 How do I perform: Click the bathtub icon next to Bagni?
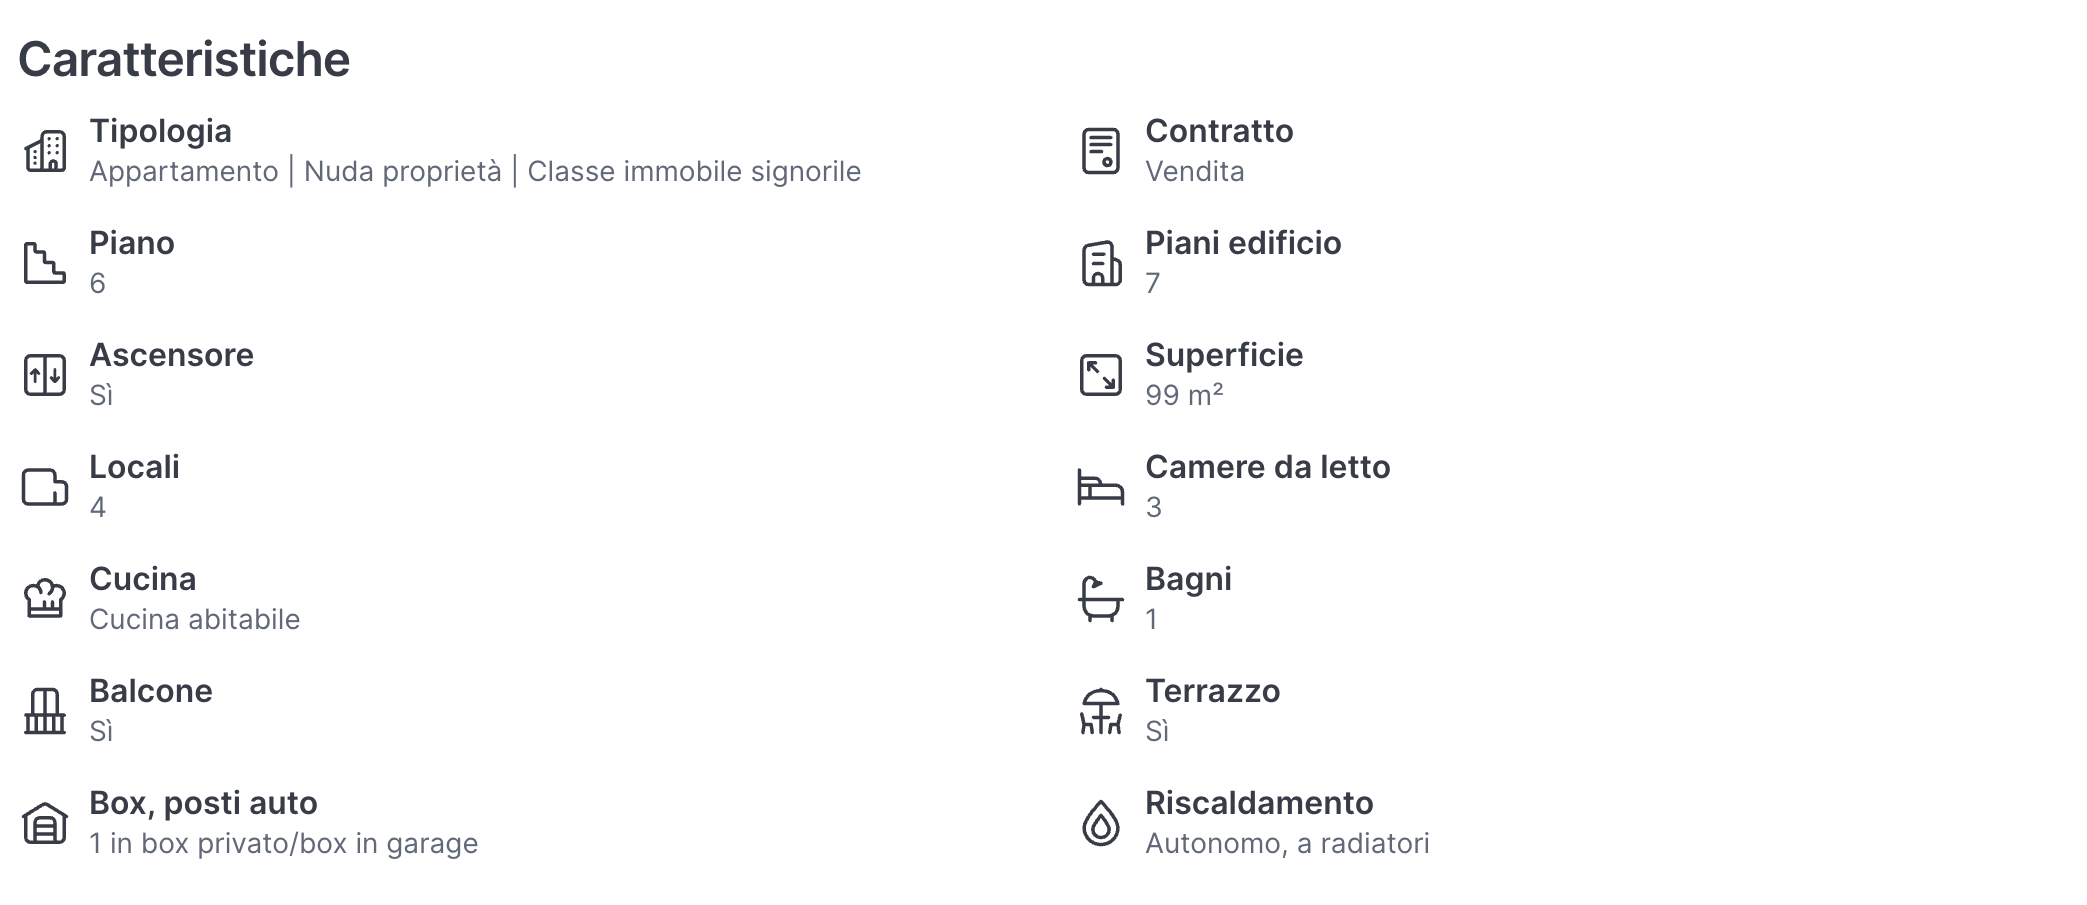tap(1101, 599)
